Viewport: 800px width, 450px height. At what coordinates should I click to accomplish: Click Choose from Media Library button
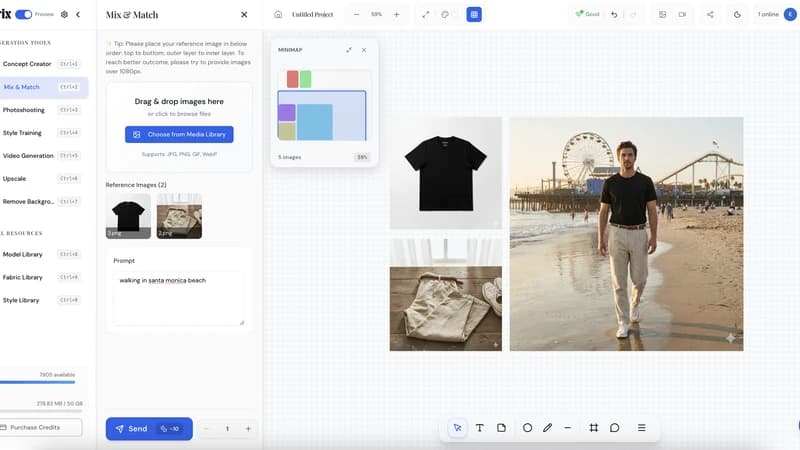coord(179,134)
